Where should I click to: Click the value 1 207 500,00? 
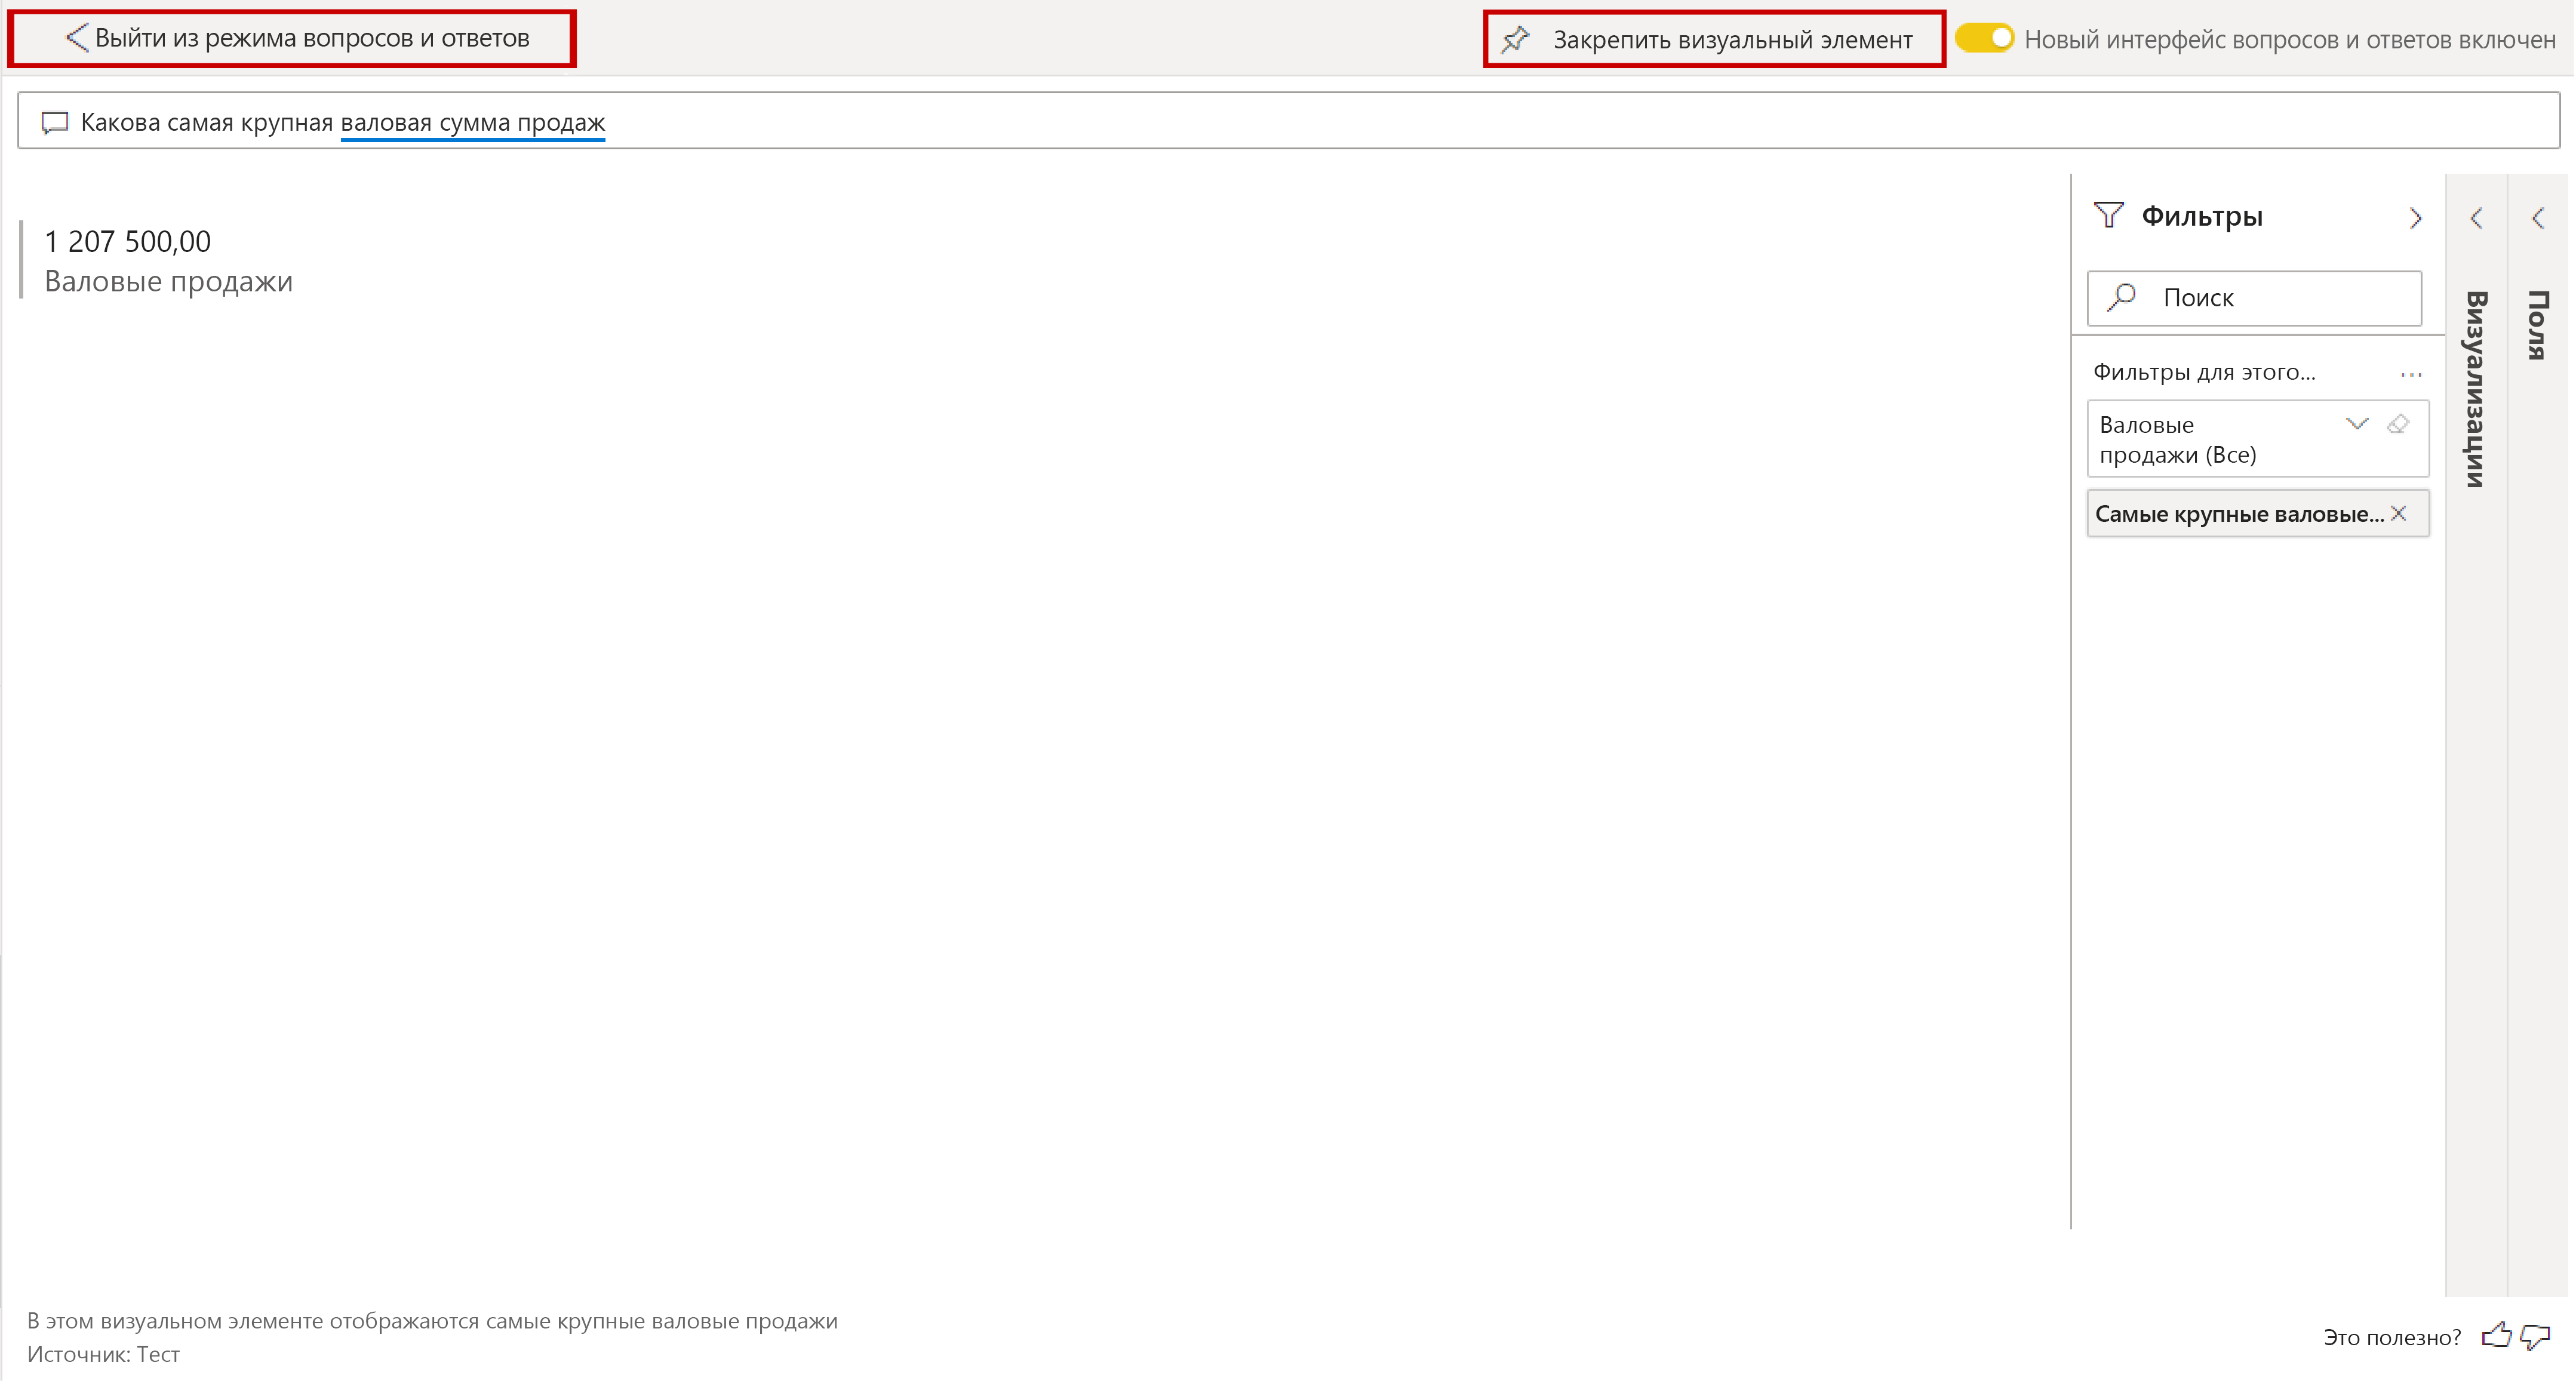[128, 241]
